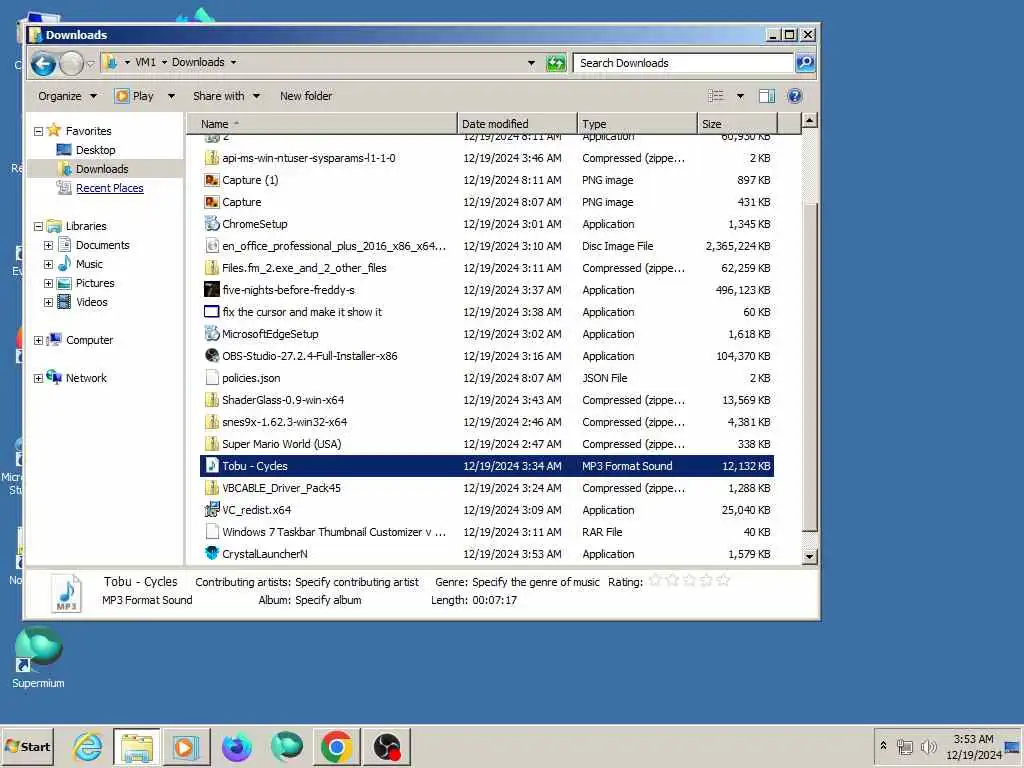1024x768 pixels.
Task: Expand the Network tree node
Action: pos(39,378)
